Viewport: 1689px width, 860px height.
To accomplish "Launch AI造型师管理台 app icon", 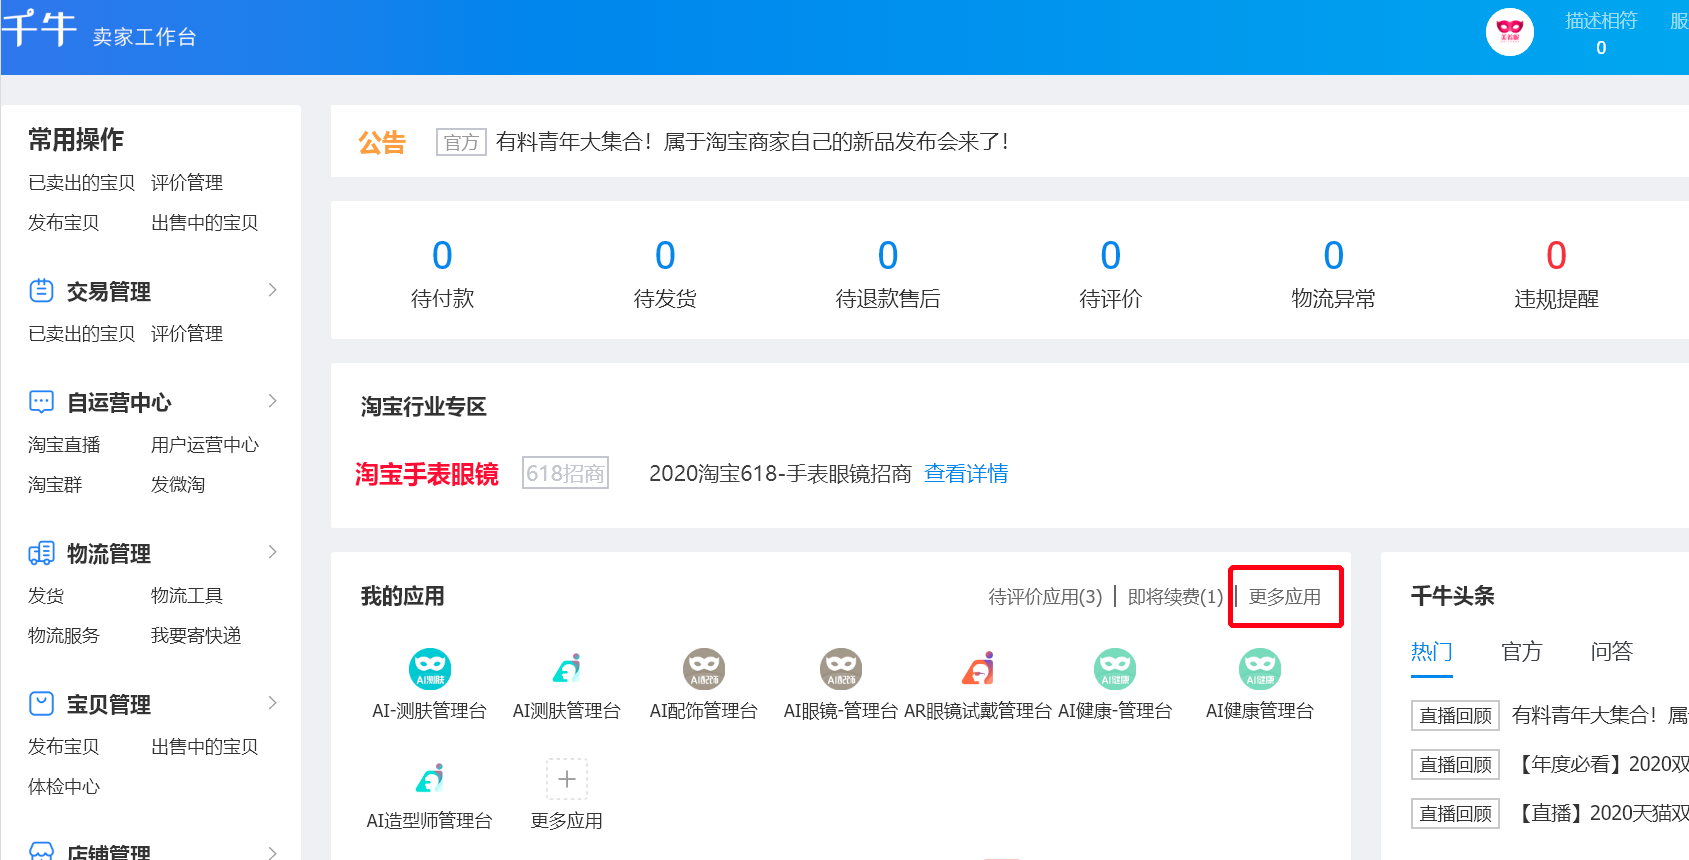I will tap(430, 779).
